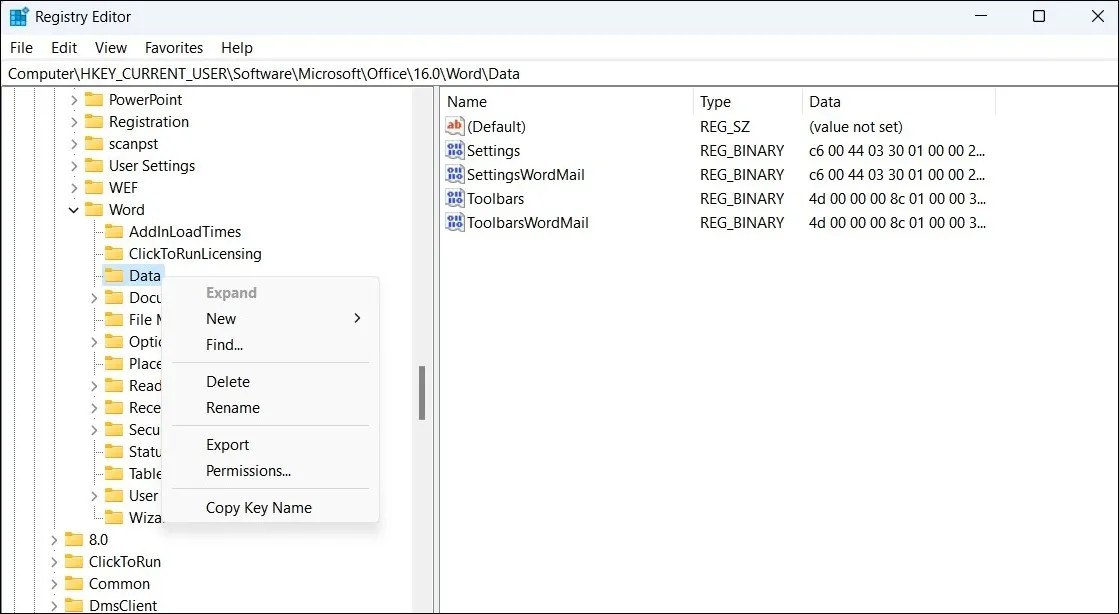The image size is (1119, 614).
Task: Maximize the Registry Editor window
Action: tap(1039, 16)
